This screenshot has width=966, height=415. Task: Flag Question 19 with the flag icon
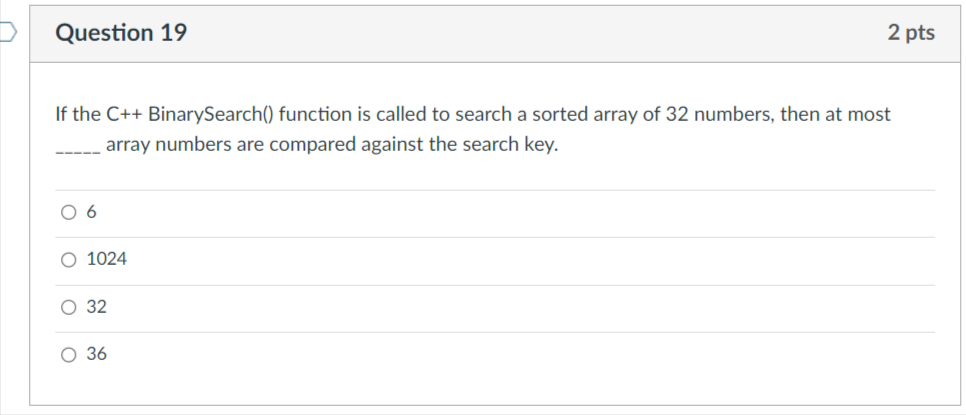pyautogui.click(x=7, y=33)
